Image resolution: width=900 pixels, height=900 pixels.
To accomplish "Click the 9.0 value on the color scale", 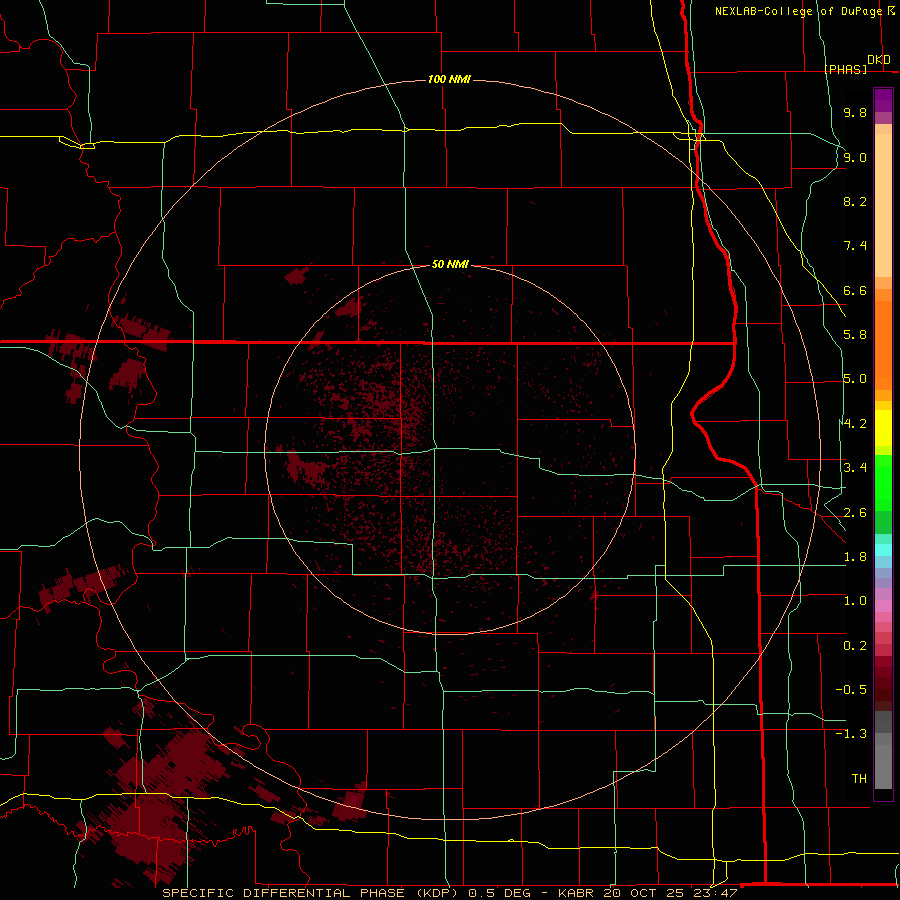I will [x=855, y=157].
